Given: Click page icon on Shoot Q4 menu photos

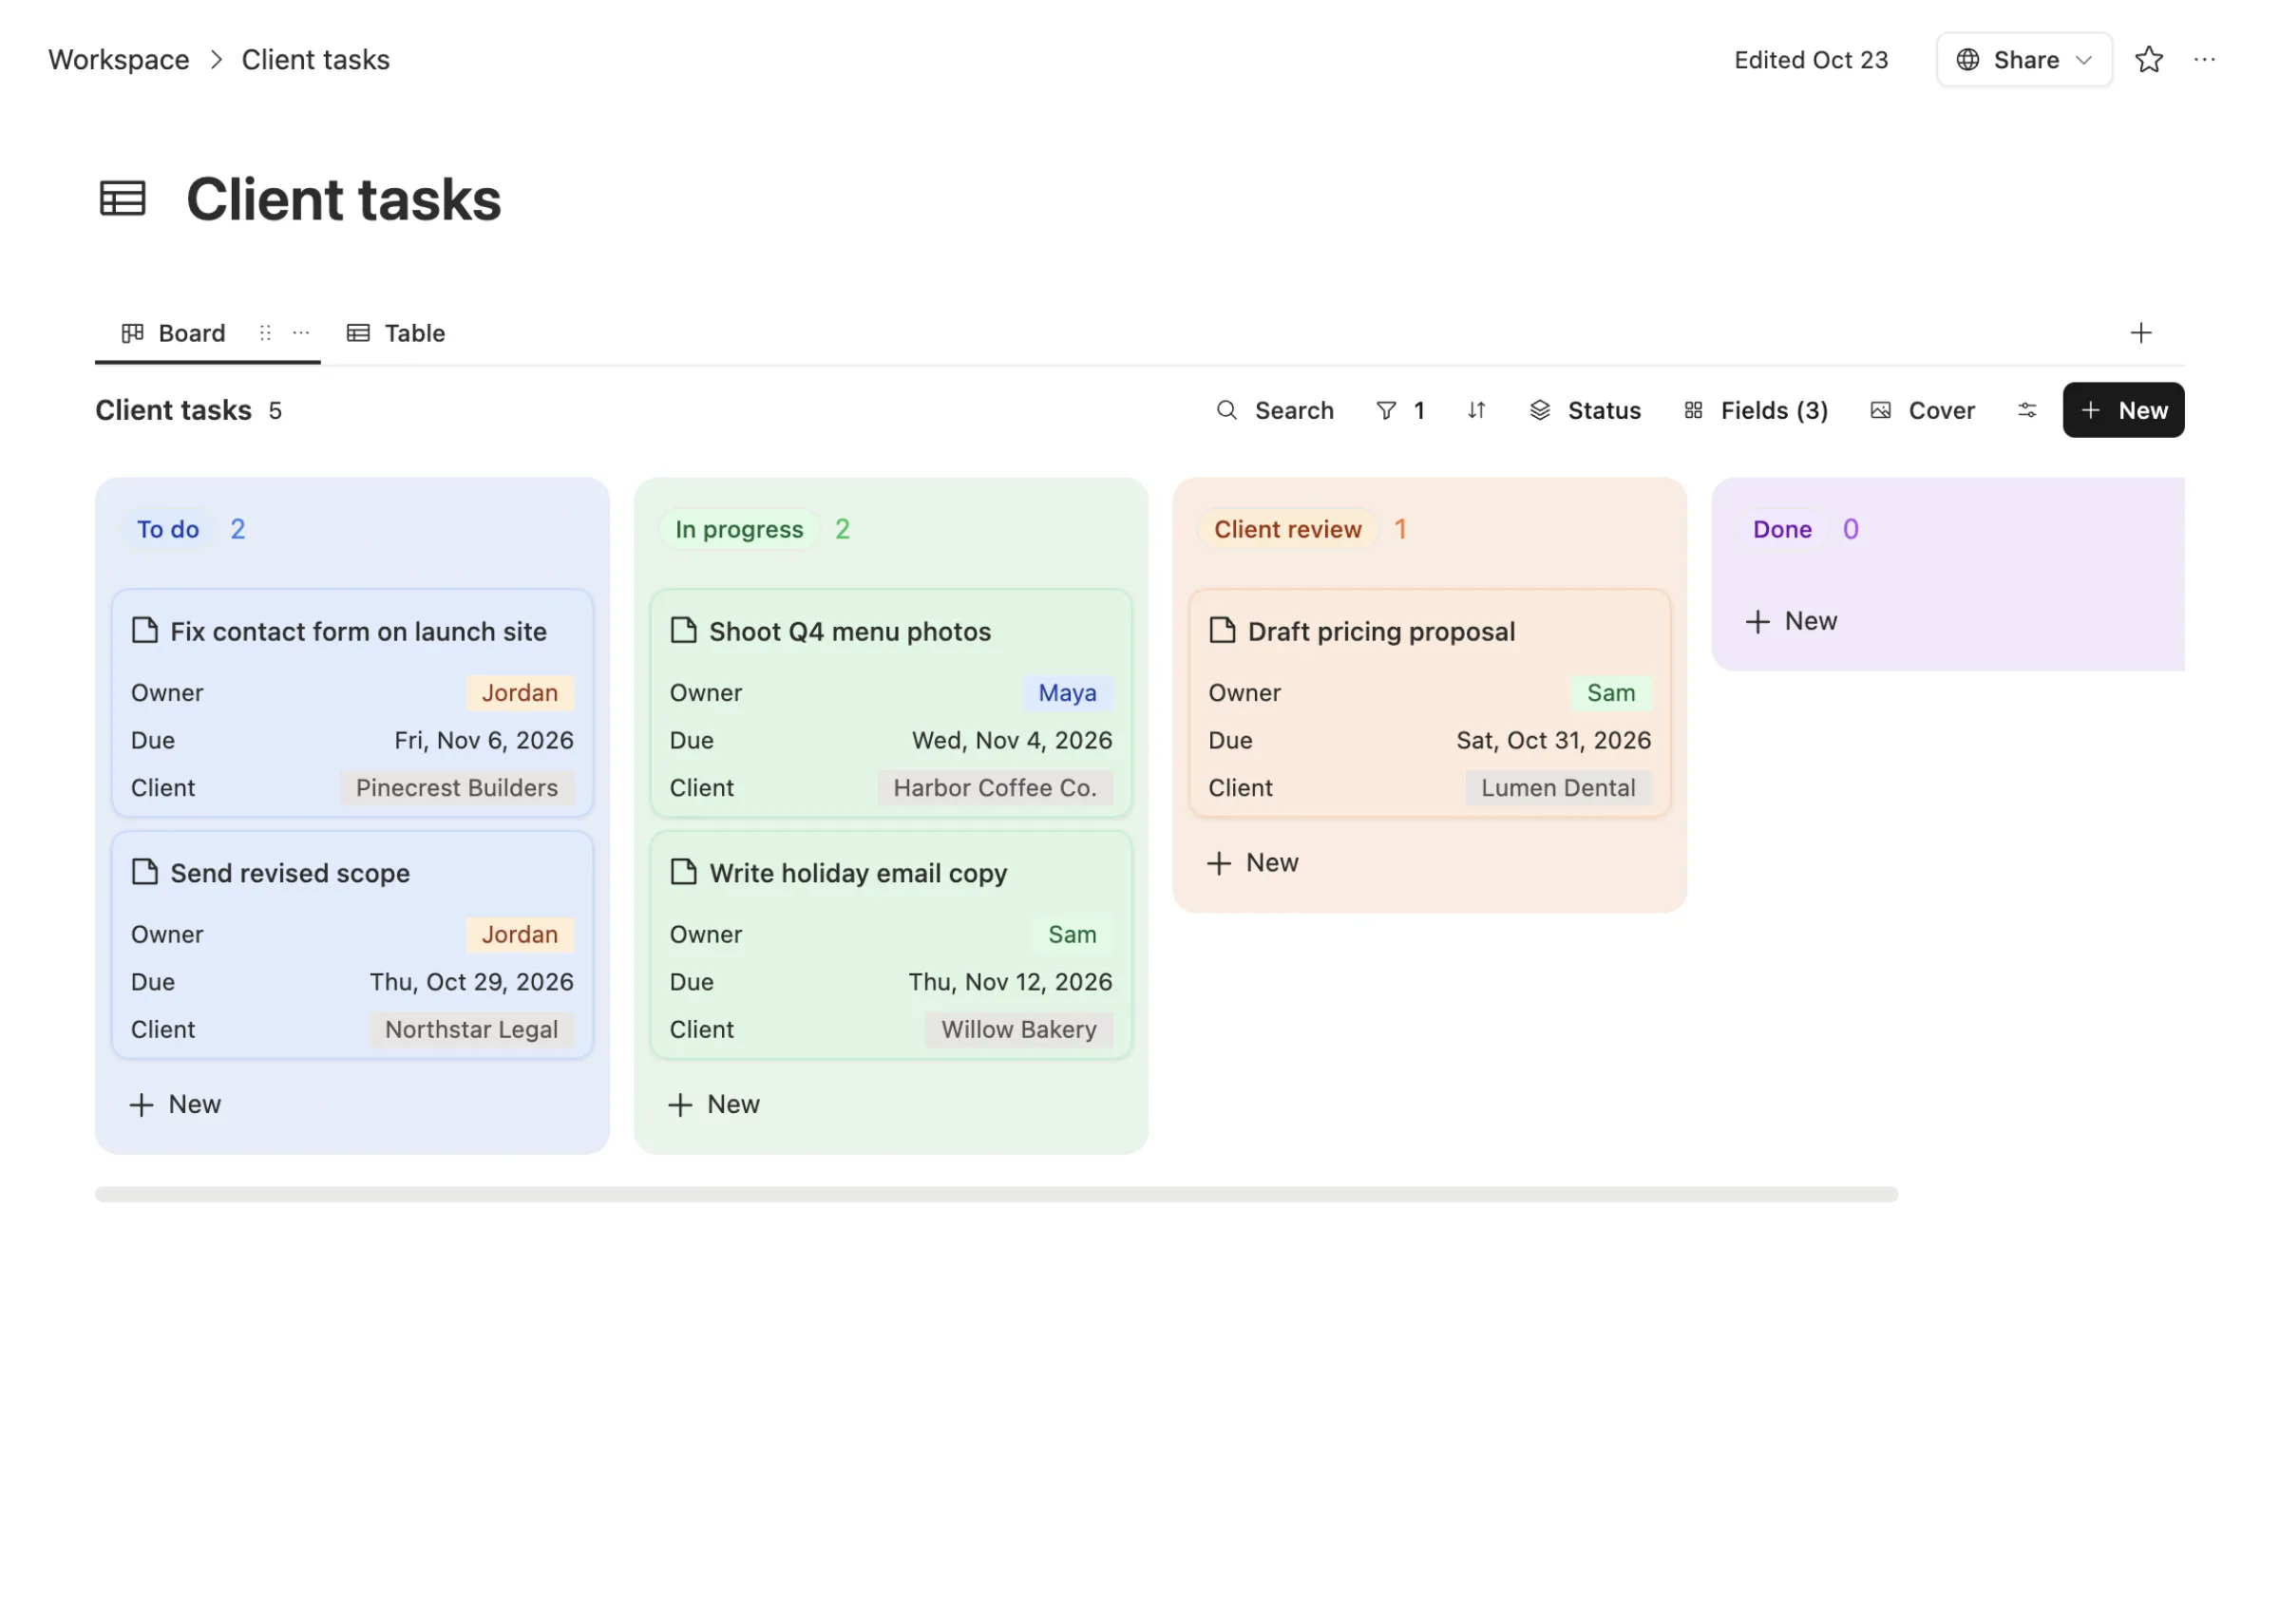Looking at the screenshot, I should (683, 630).
